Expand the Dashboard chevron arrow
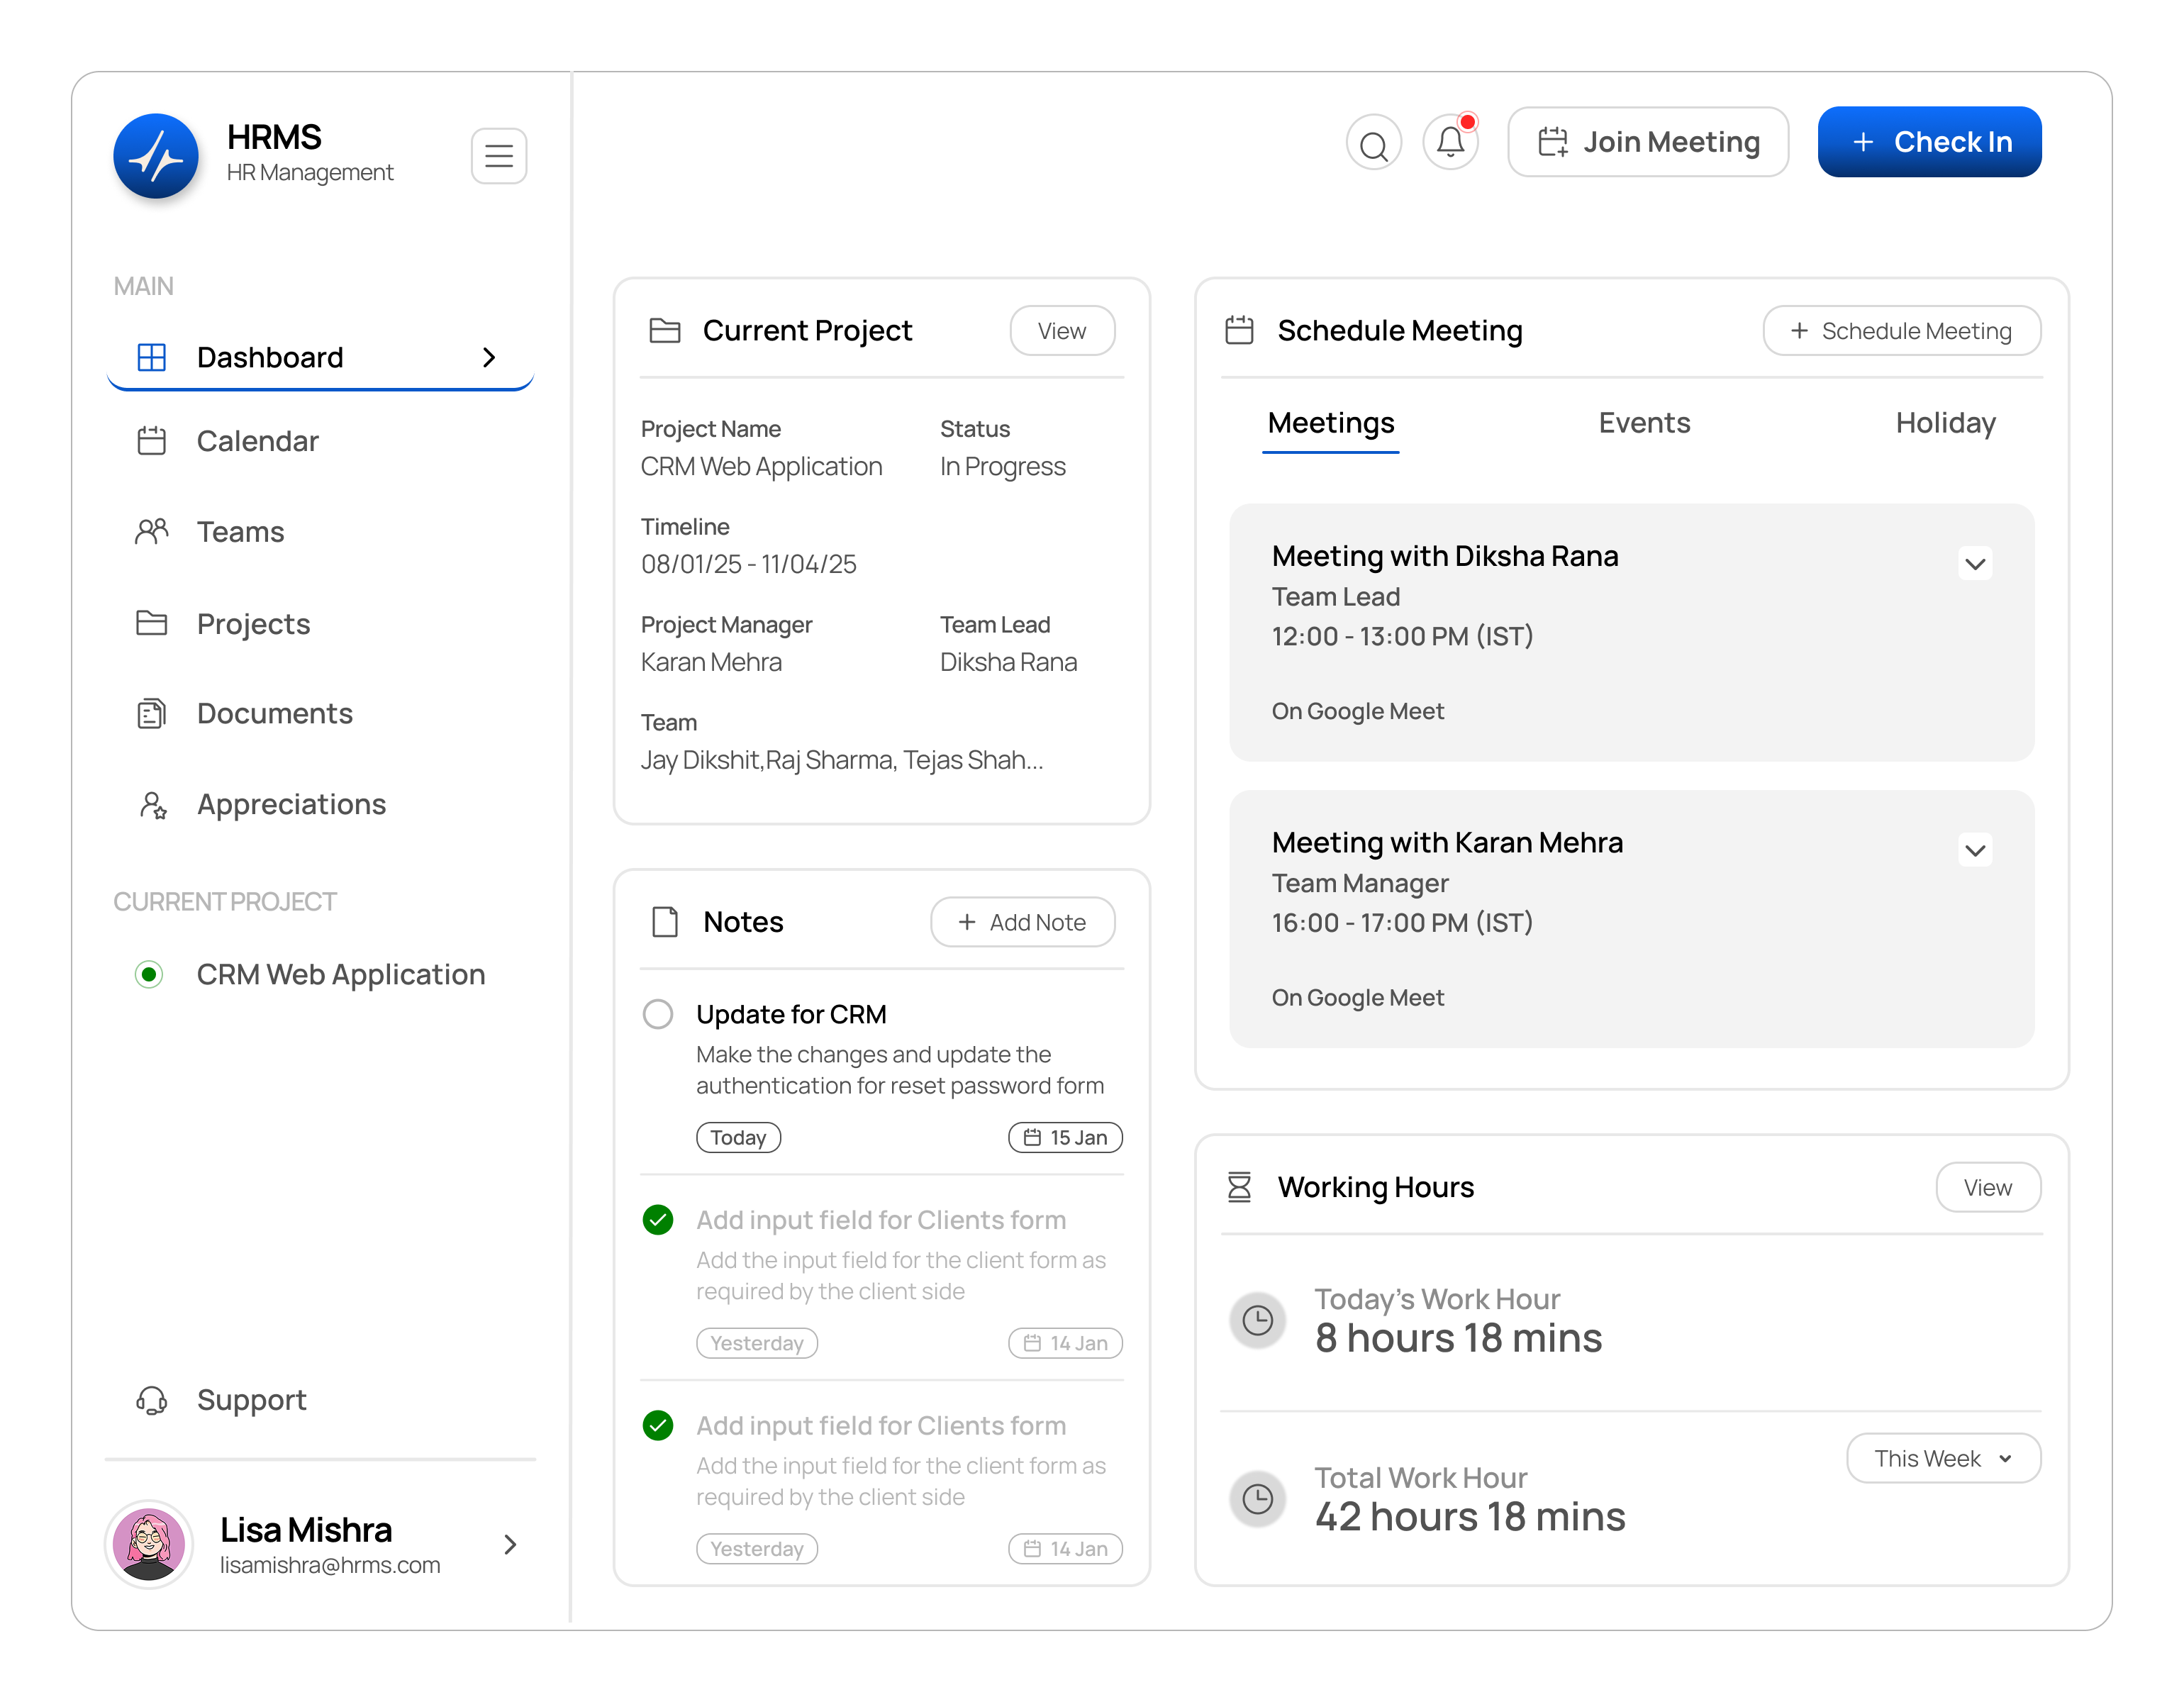The width and height of the screenshot is (2184, 1702). (x=489, y=357)
